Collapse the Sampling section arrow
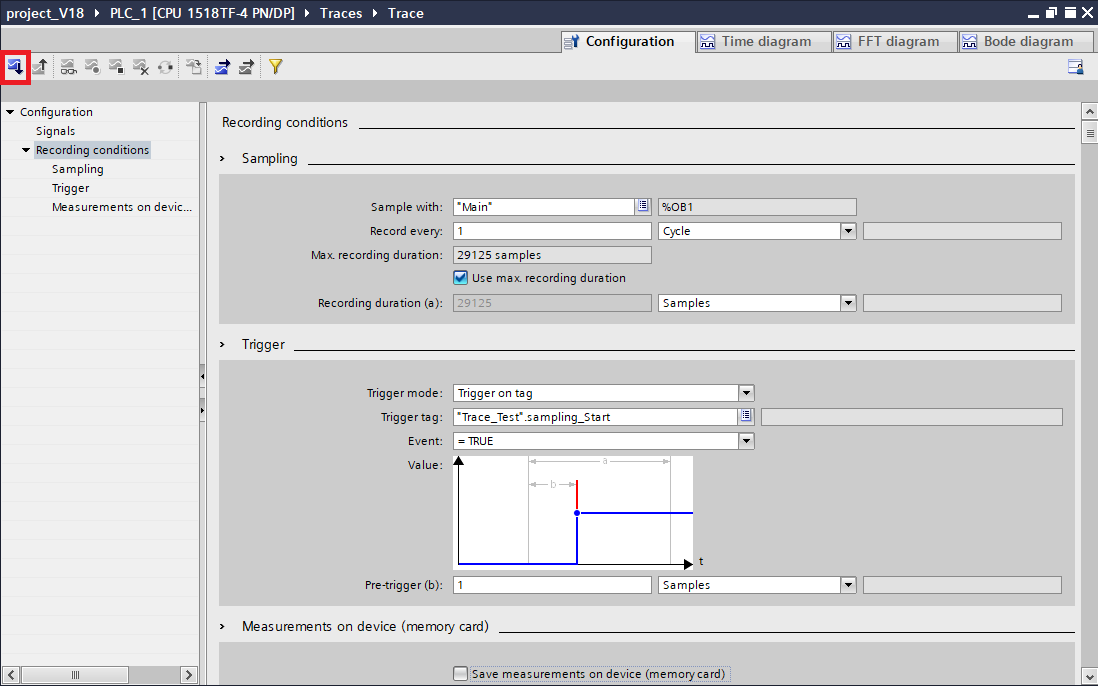This screenshot has width=1098, height=686. point(223,159)
